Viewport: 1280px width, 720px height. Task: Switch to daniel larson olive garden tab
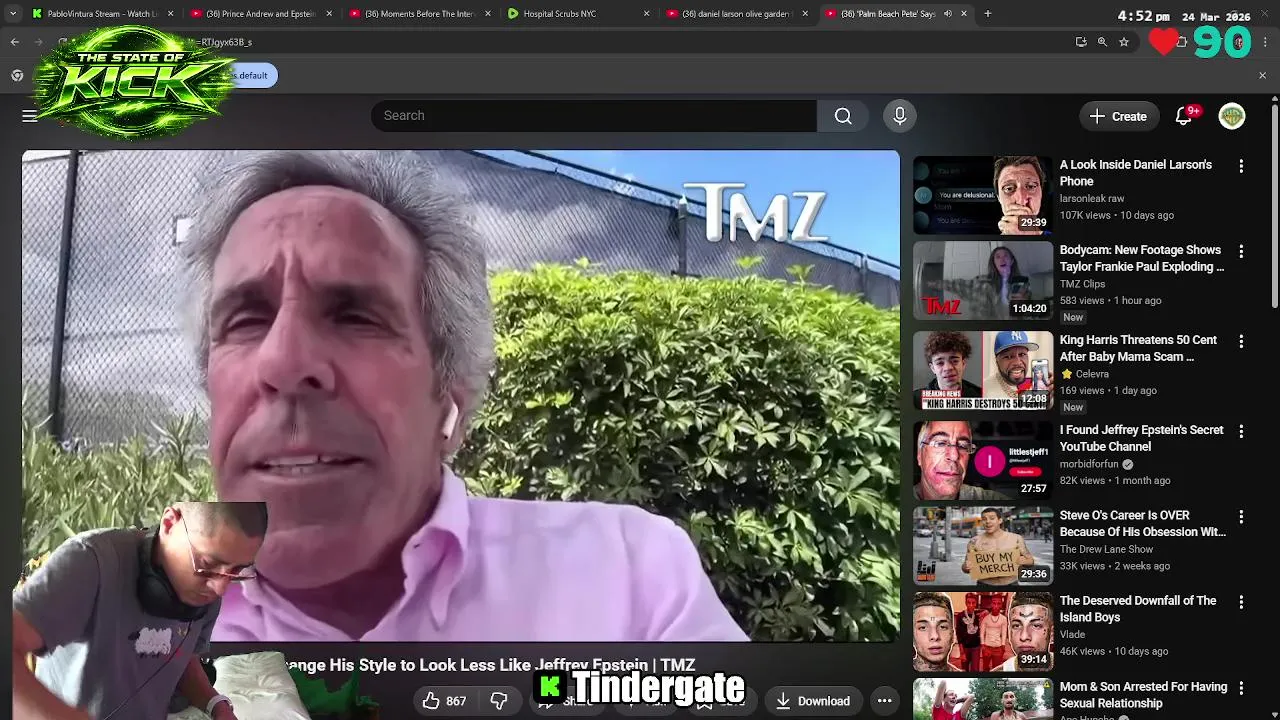click(x=737, y=14)
